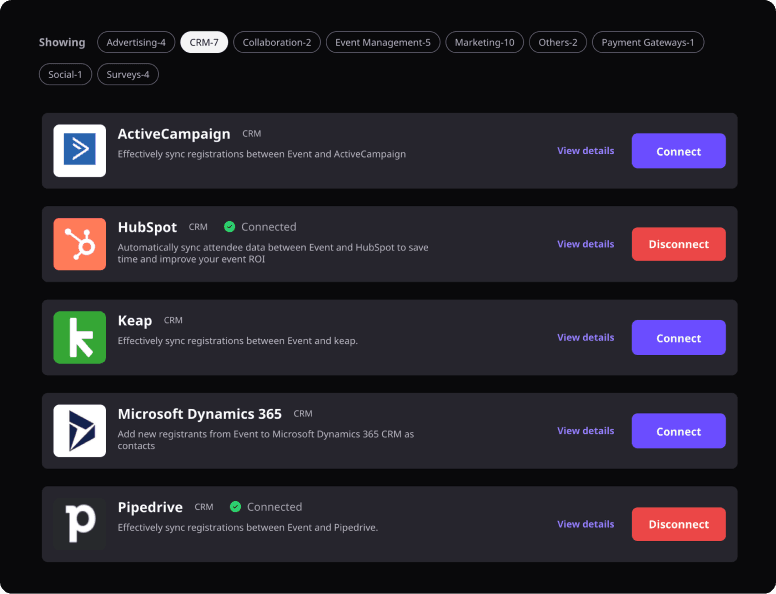Connect Microsoft Dynamics 365
Viewport: 776px width, 594px height.
[679, 431]
